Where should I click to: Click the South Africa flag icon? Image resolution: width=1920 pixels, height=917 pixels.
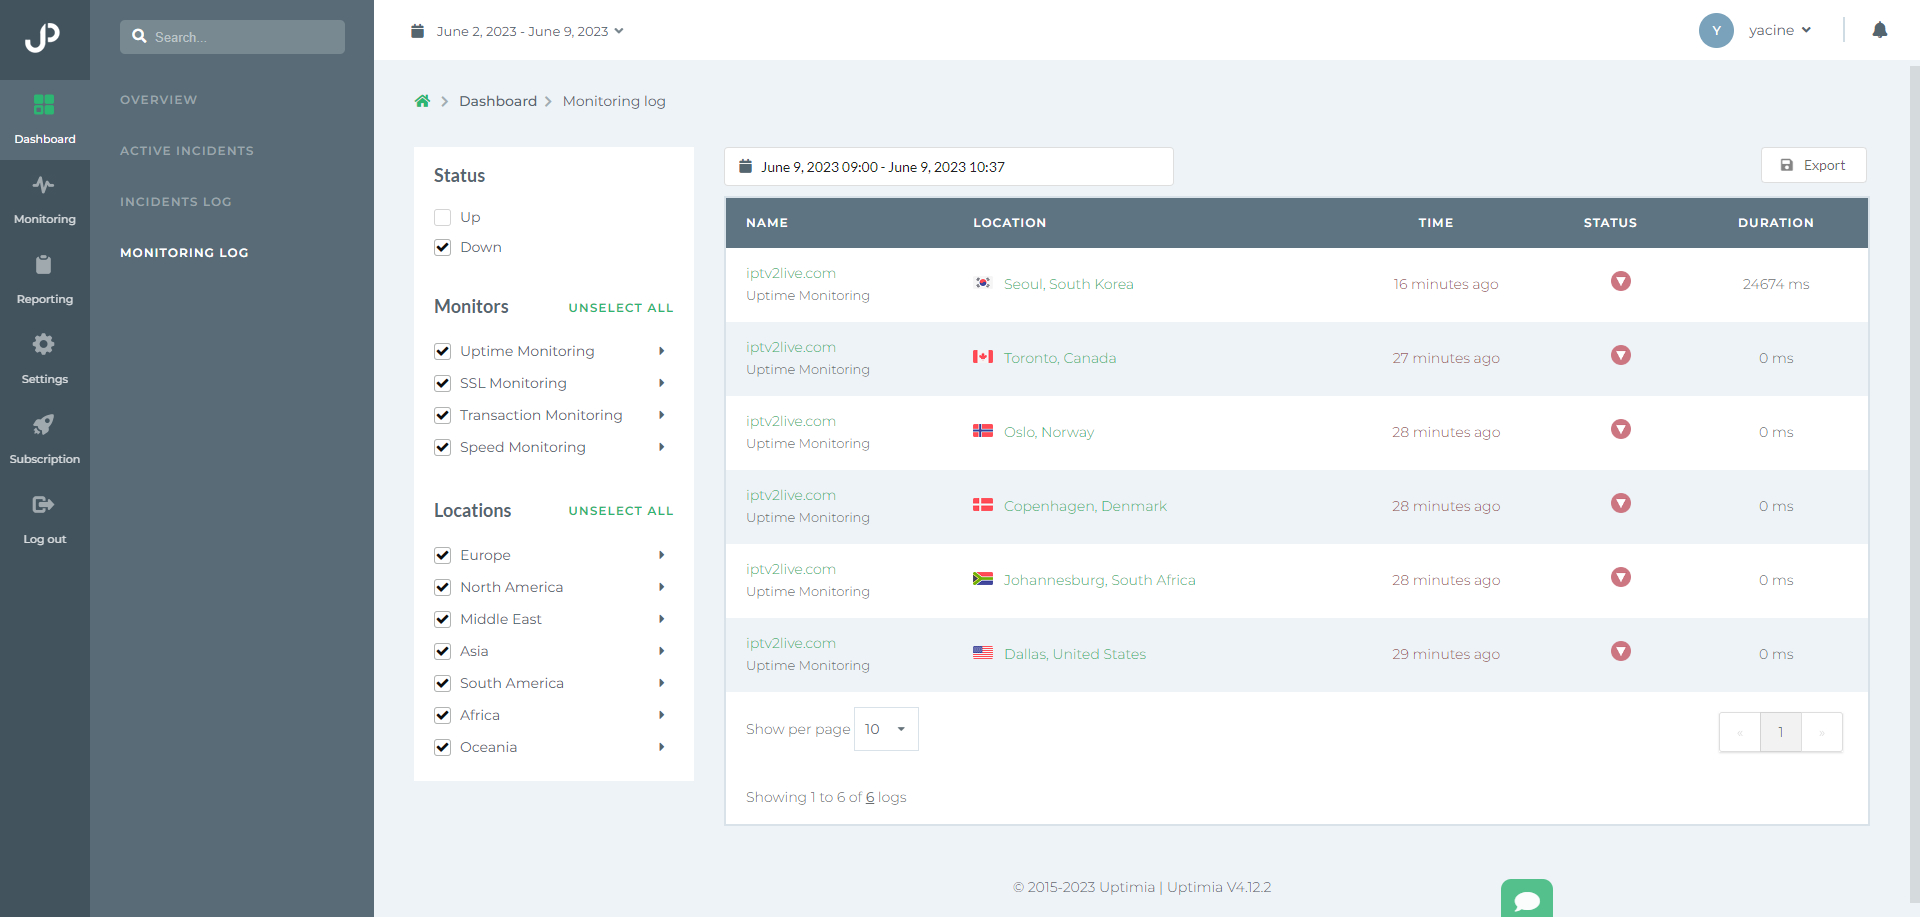[983, 579]
